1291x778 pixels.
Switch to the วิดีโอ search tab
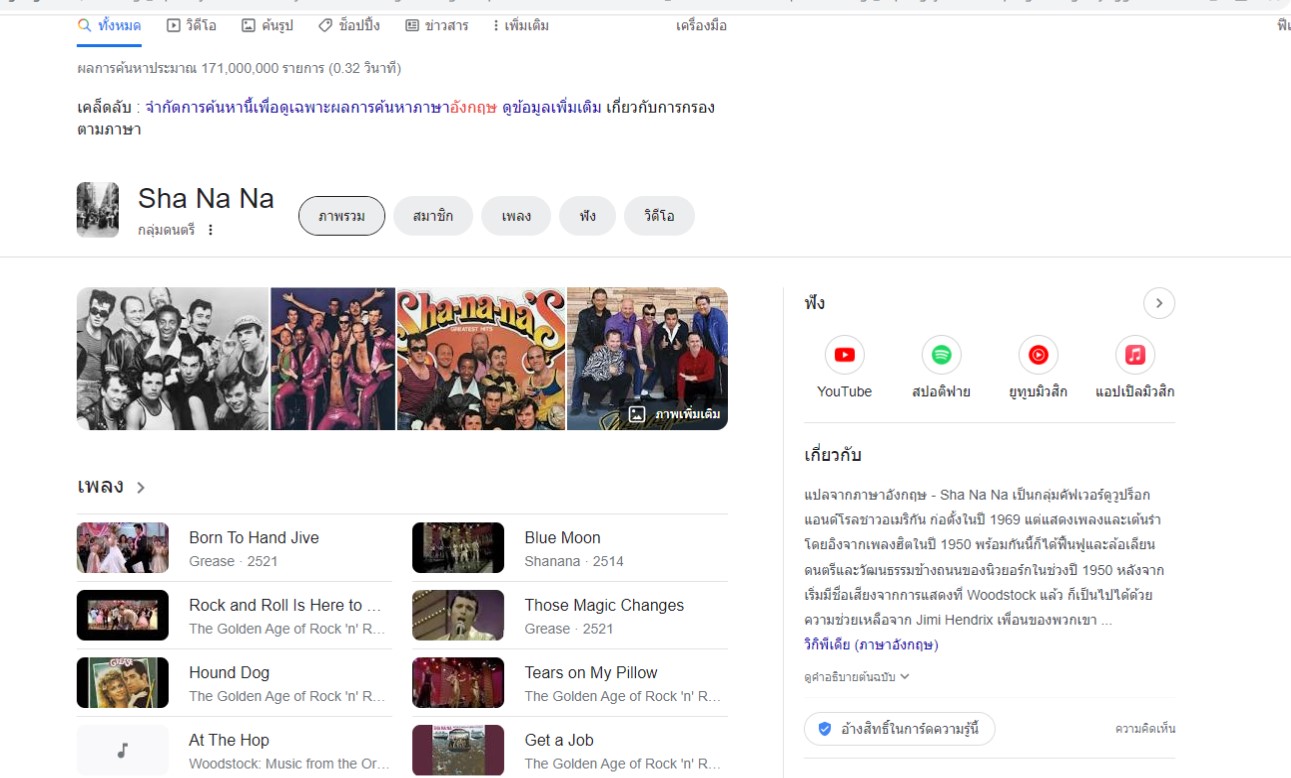191,26
